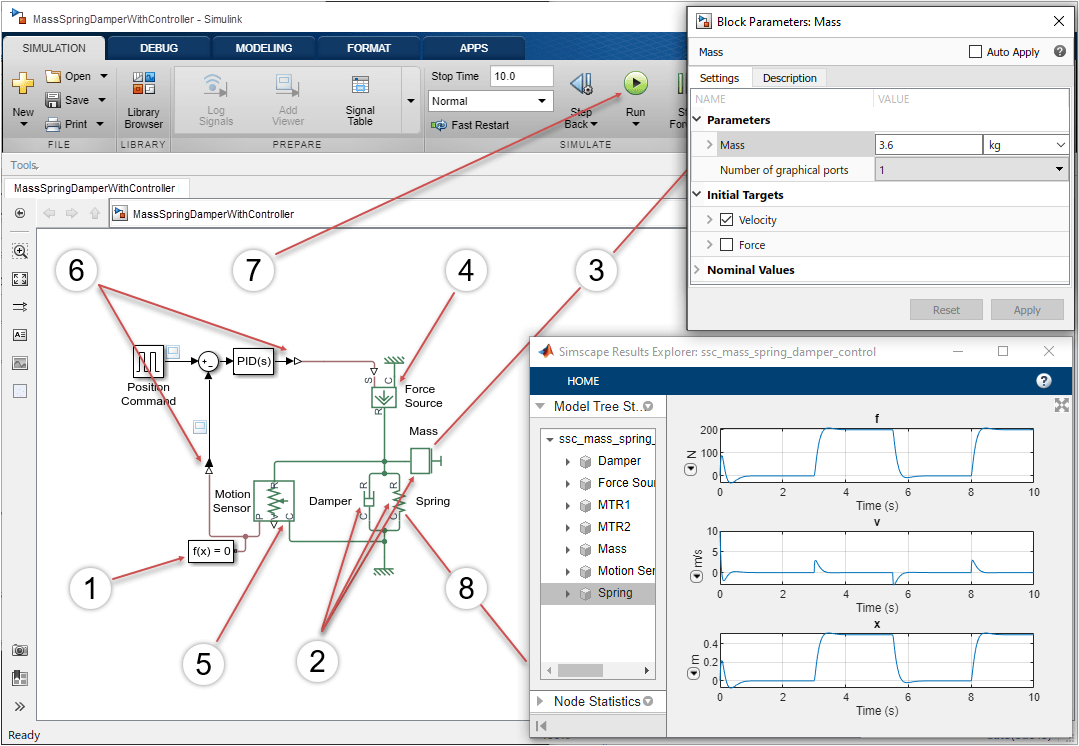Click the sum junction block
1079x746 pixels.
point(209,361)
